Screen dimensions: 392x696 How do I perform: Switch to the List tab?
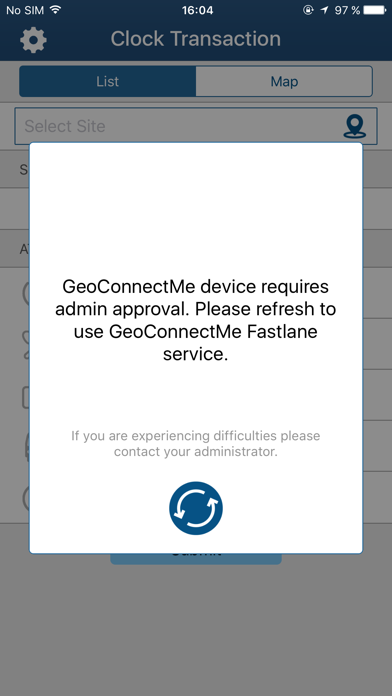107,81
